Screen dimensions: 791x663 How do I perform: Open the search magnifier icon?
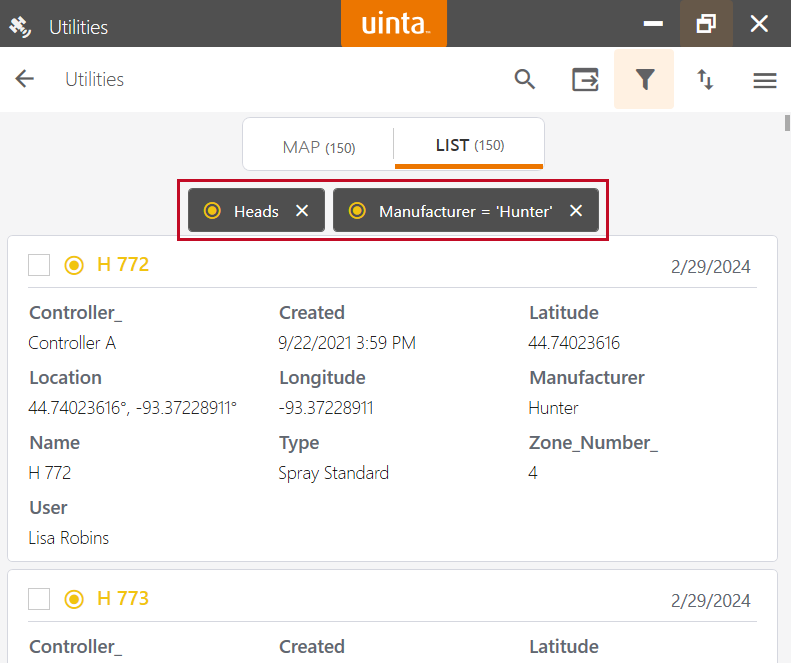click(x=525, y=79)
